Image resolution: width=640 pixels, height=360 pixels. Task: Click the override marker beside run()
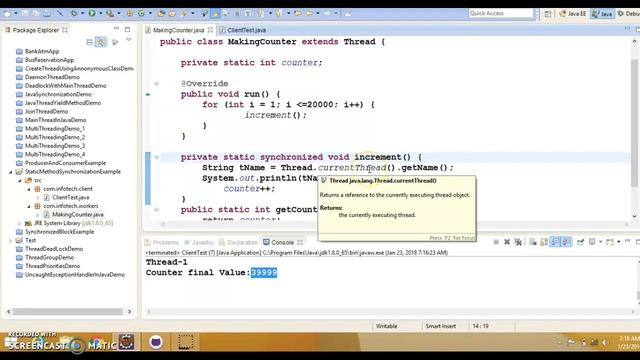pos(148,94)
